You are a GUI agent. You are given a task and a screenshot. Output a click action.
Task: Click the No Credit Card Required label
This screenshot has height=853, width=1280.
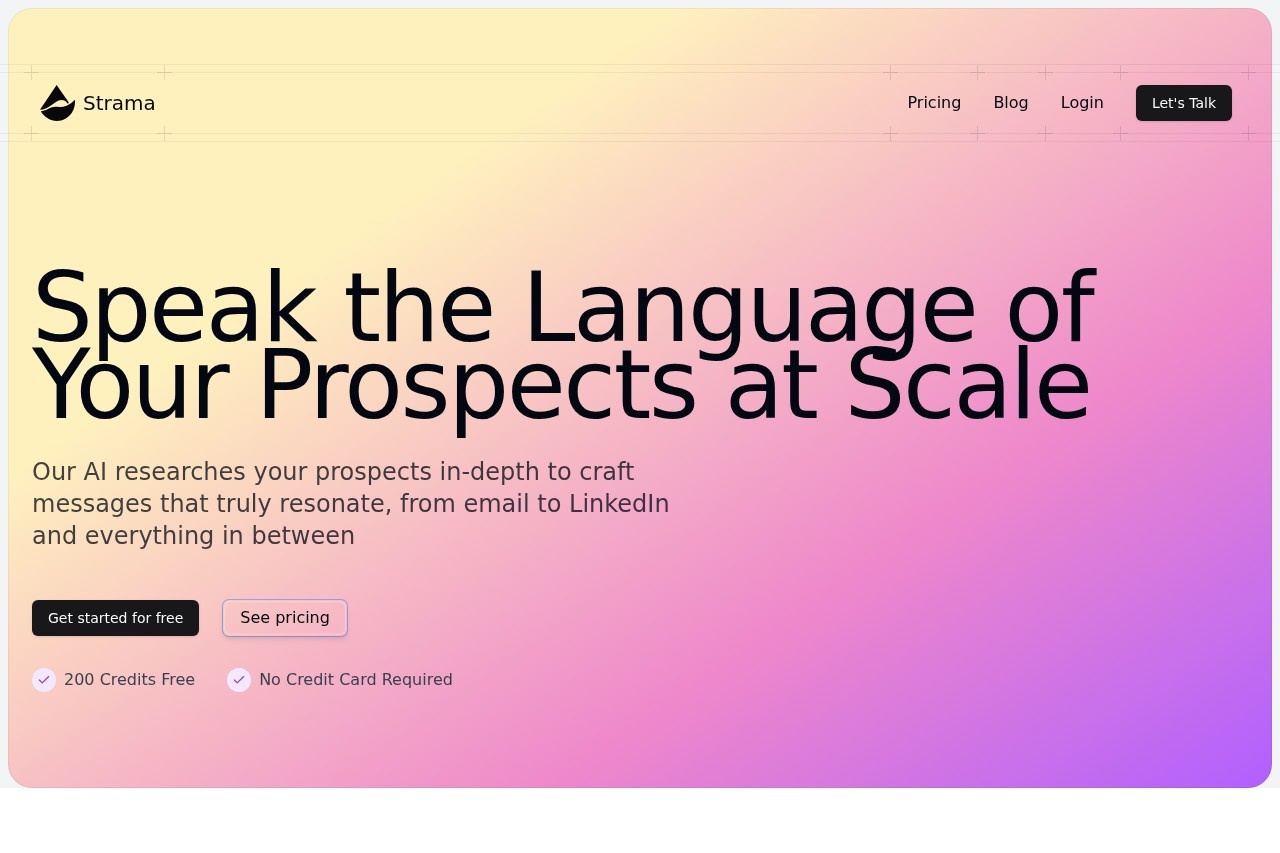[x=356, y=680]
